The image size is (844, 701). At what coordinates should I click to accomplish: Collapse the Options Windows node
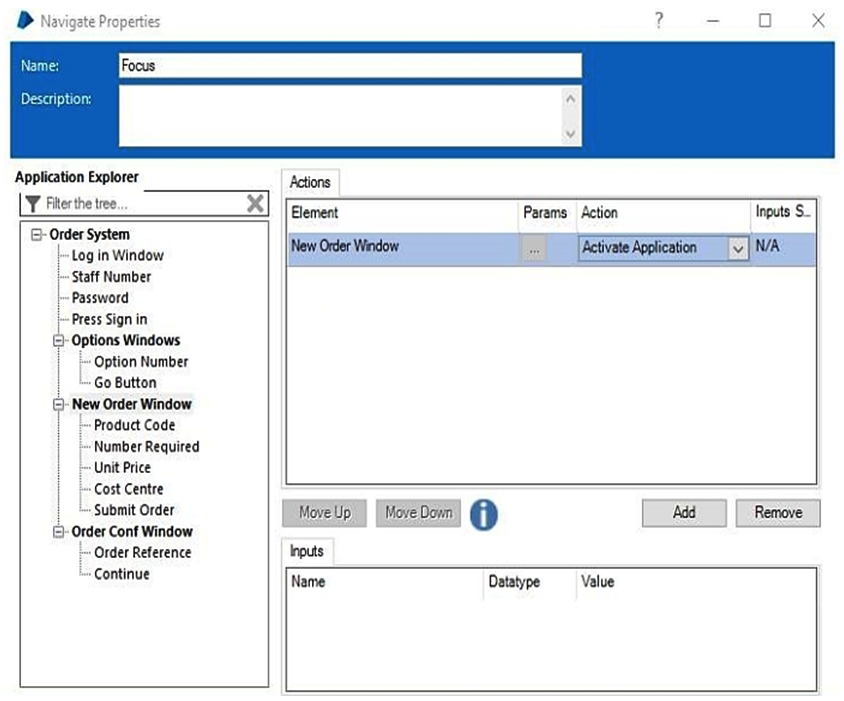[59, 341]
